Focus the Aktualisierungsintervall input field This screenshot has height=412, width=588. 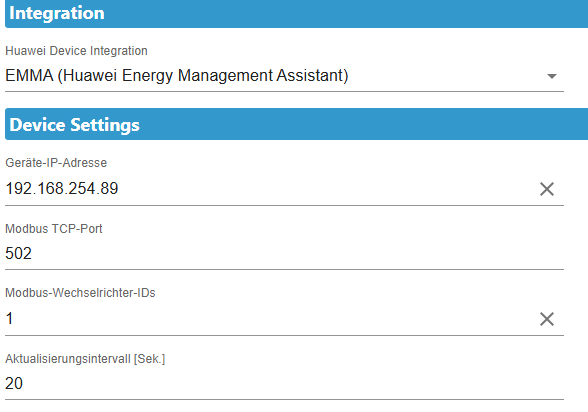(x=284, y=384)
